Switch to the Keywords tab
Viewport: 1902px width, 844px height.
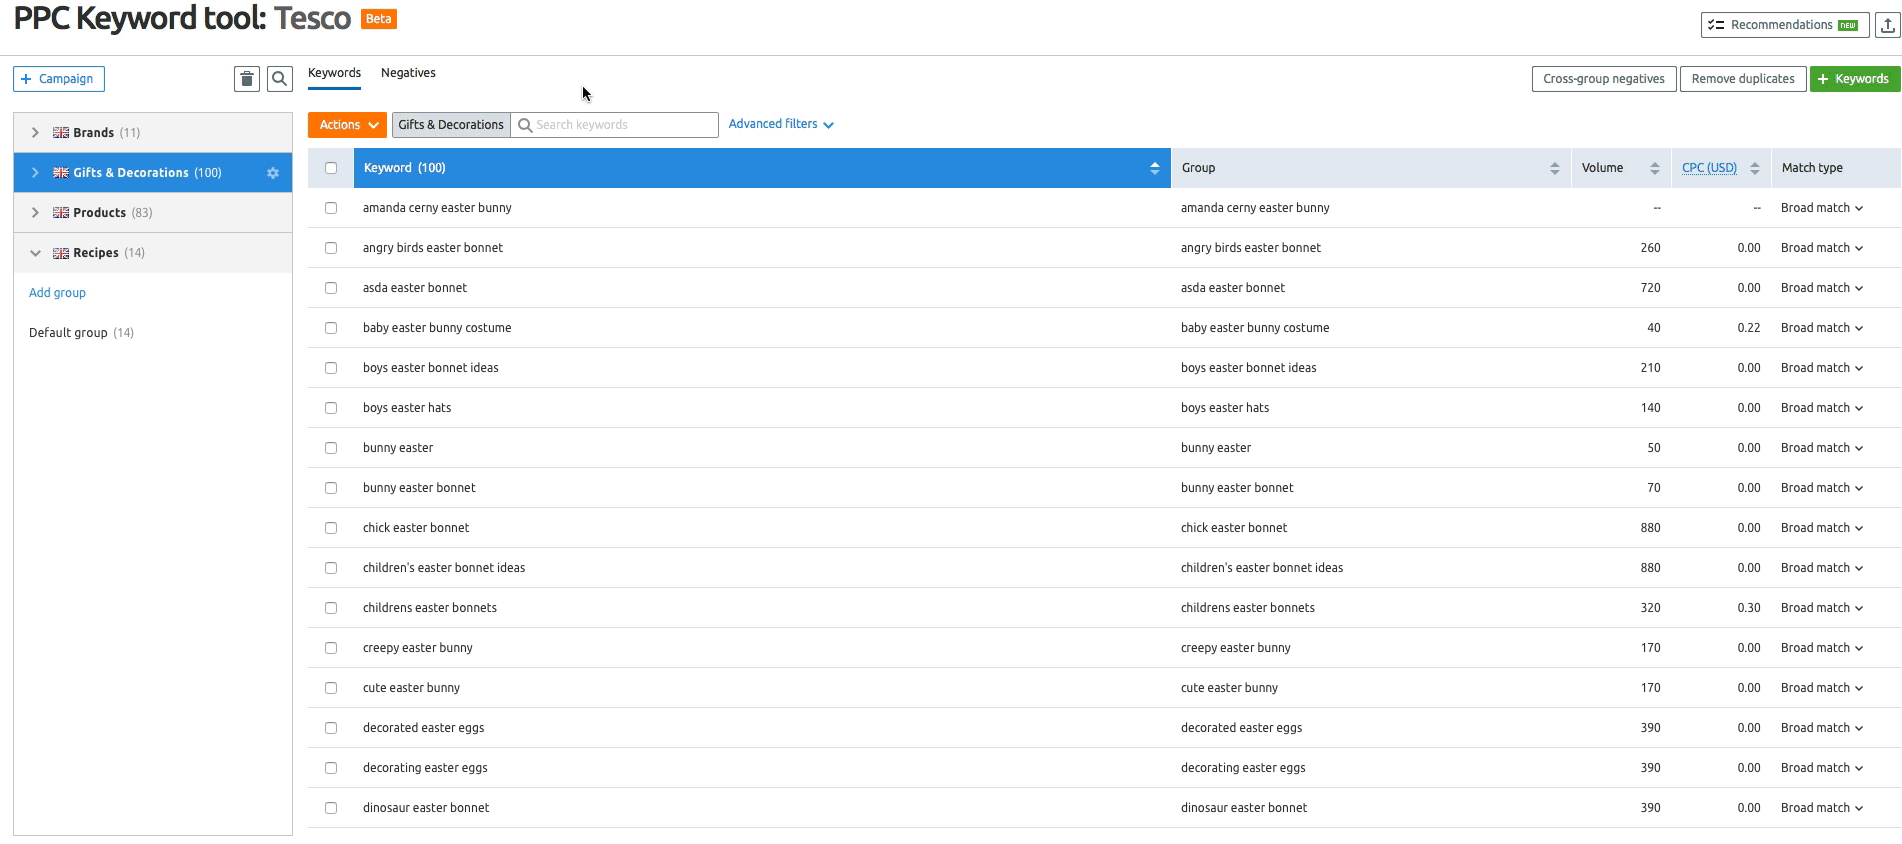[334, 73]
